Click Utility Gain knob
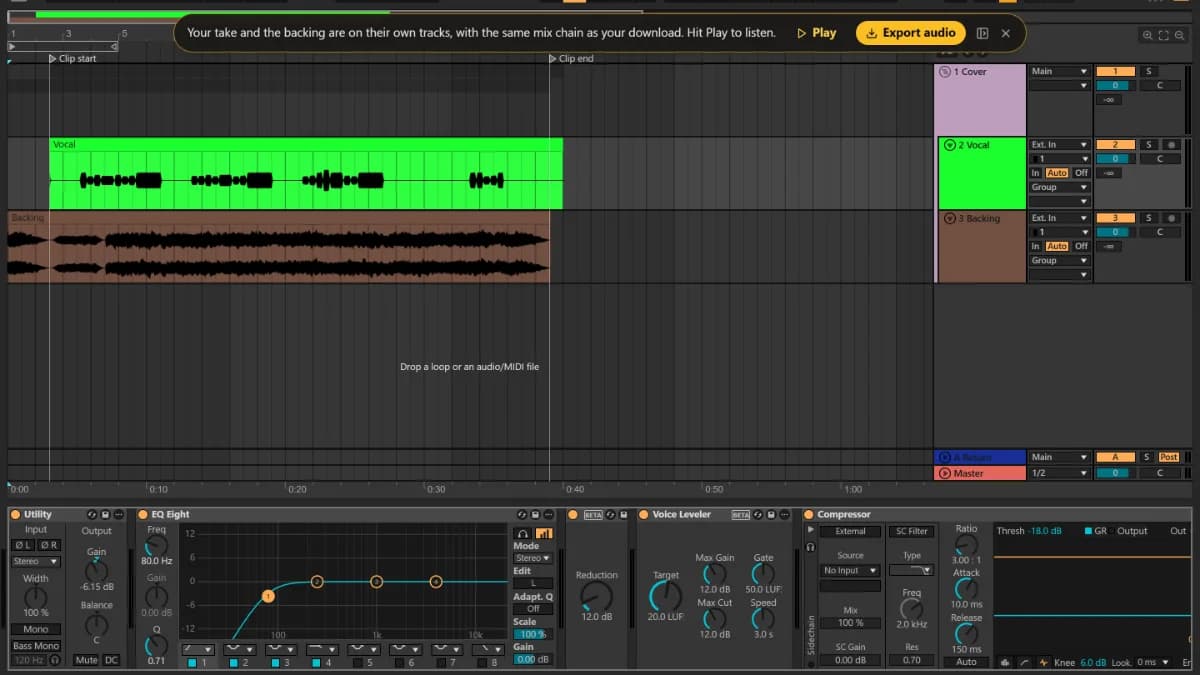 click(x=96, y=571)
